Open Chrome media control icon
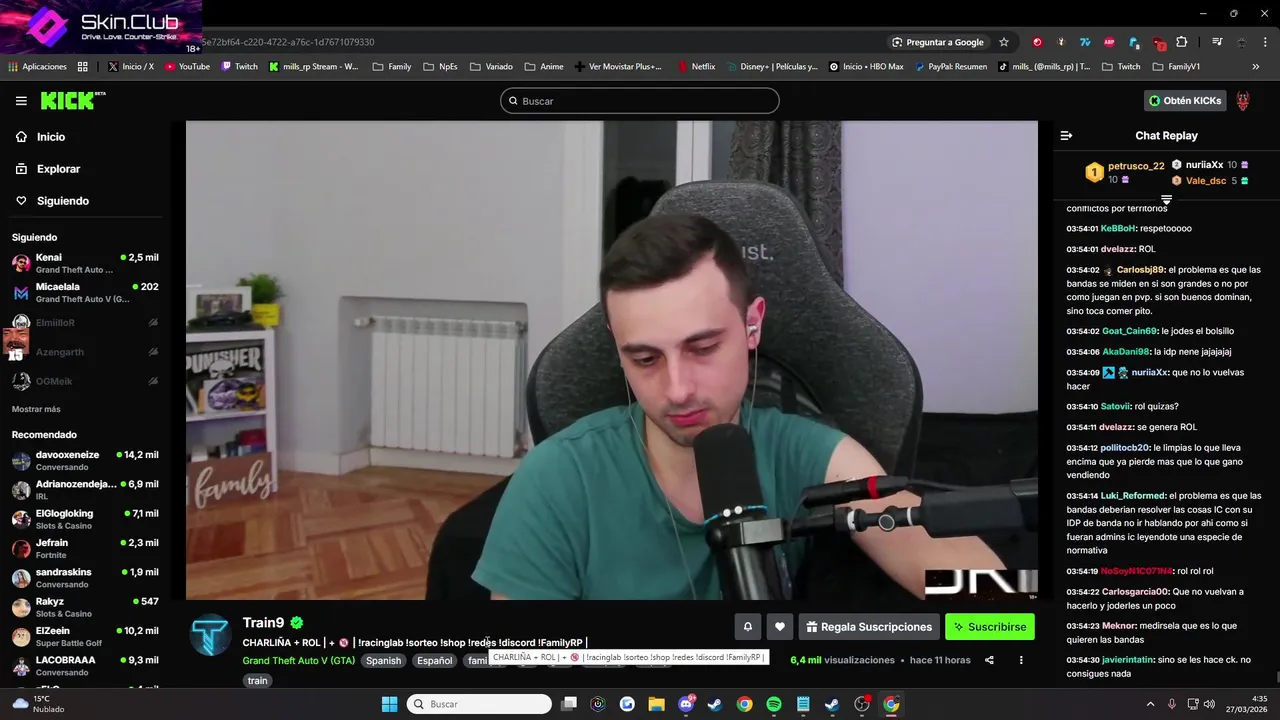Image resolution: width=1280 pixels, height=720 pixels. pos(1217,42)
